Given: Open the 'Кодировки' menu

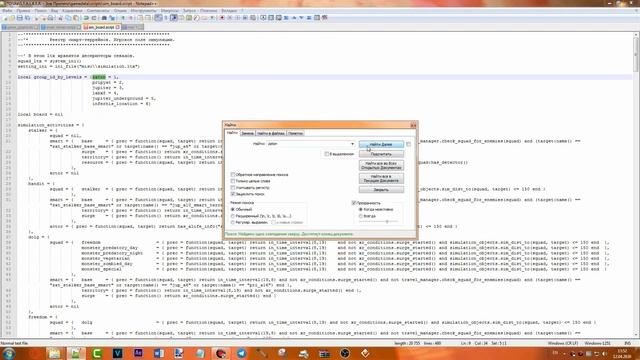Looking at the screenshot, I should click(72, 11).
